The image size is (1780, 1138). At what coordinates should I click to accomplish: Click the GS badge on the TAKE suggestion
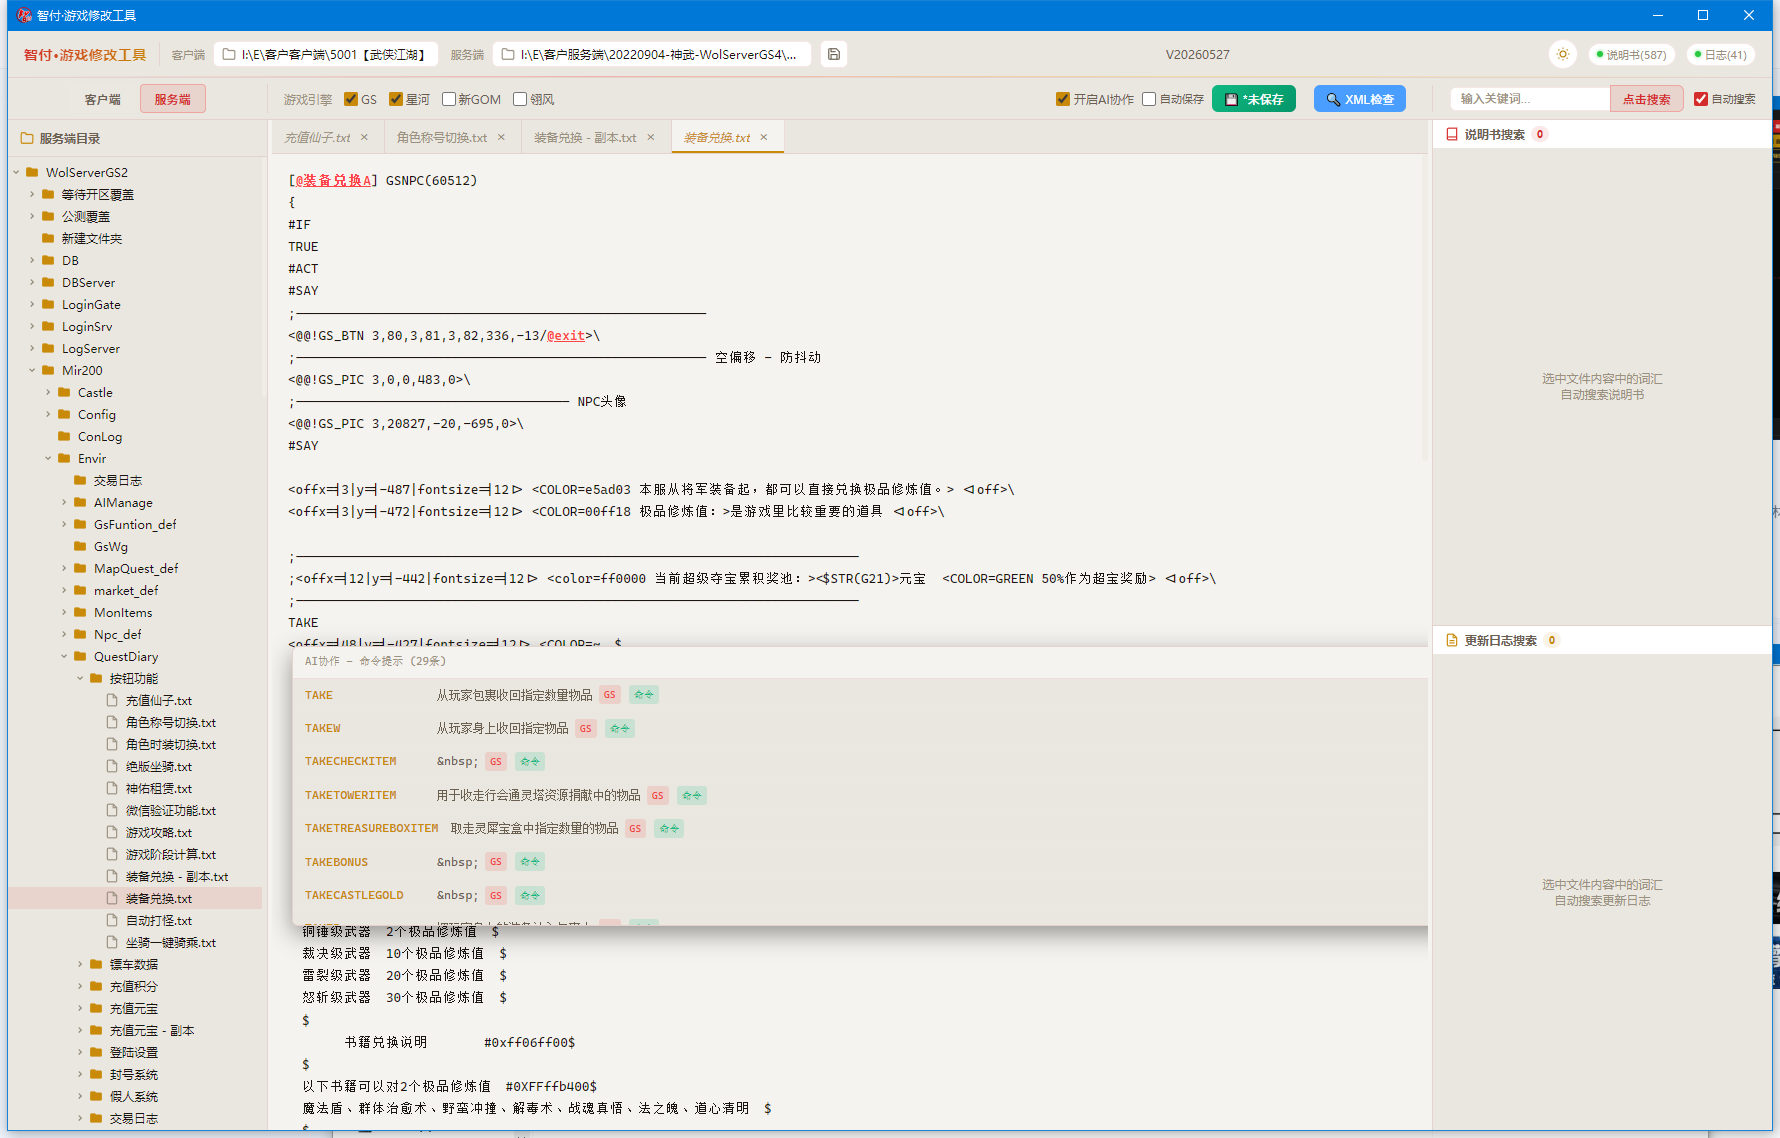tap(610, 695)
